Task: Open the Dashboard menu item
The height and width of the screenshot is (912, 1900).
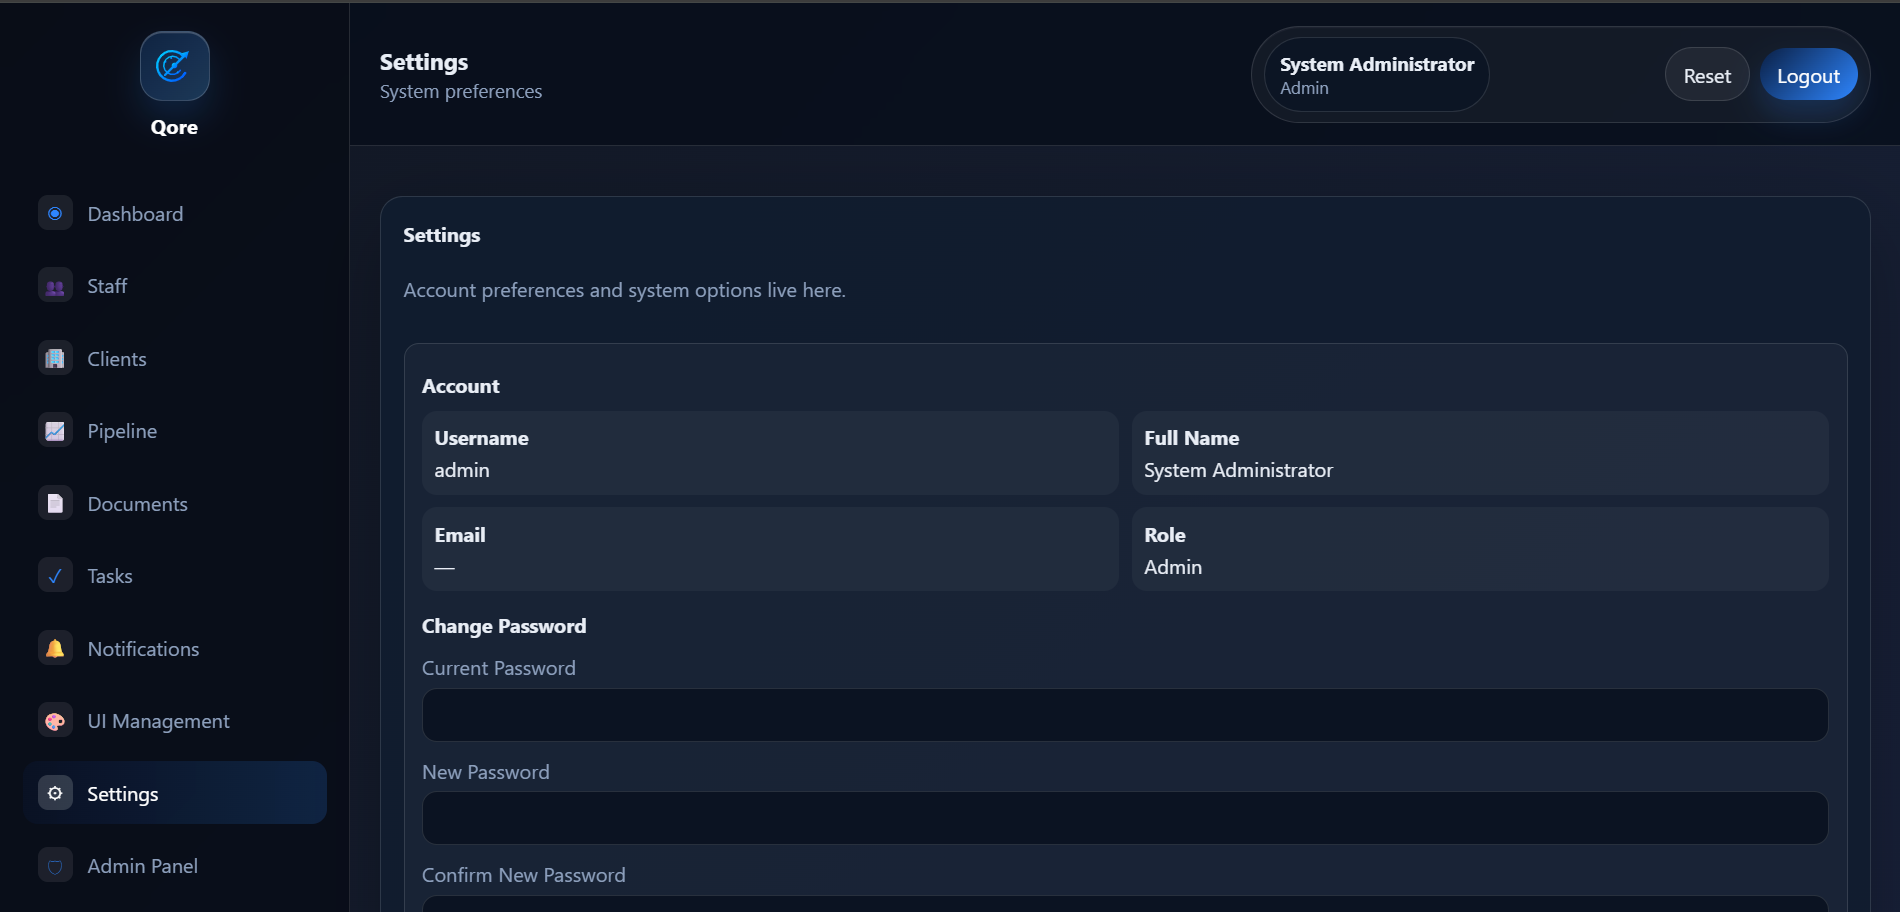Action: tap(175, 213)
